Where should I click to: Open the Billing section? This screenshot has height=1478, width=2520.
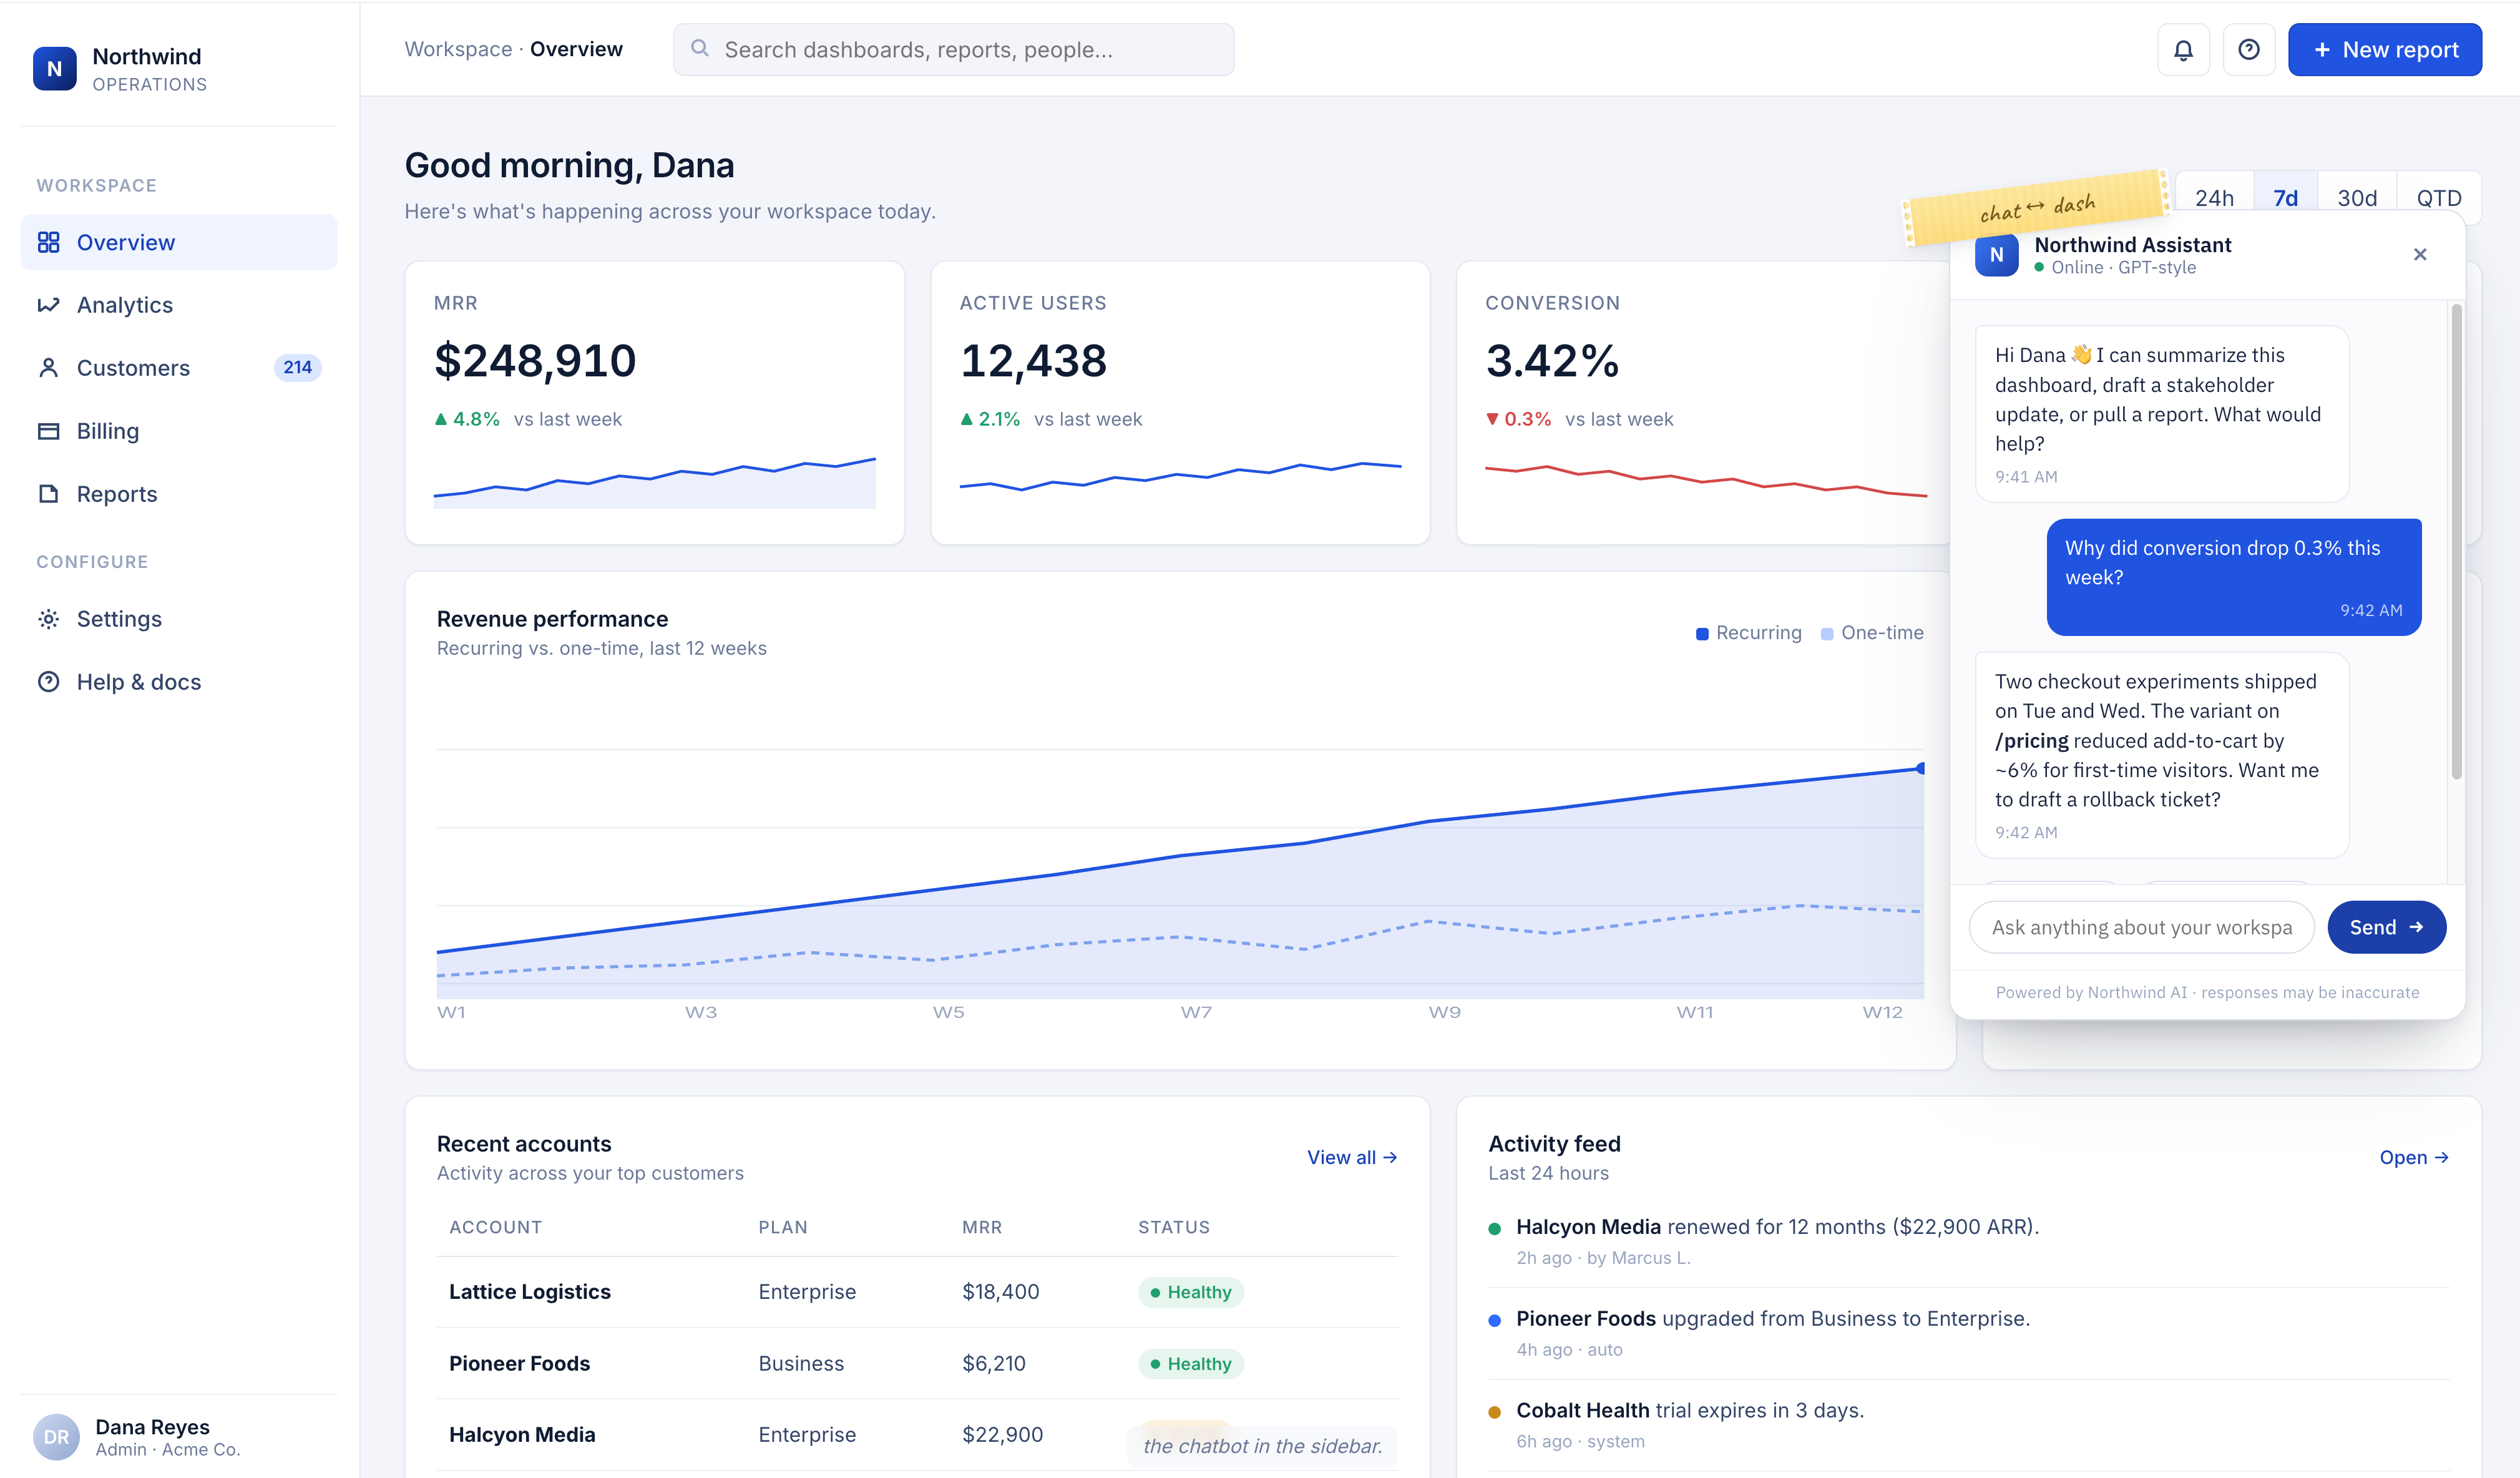[108, 431]
